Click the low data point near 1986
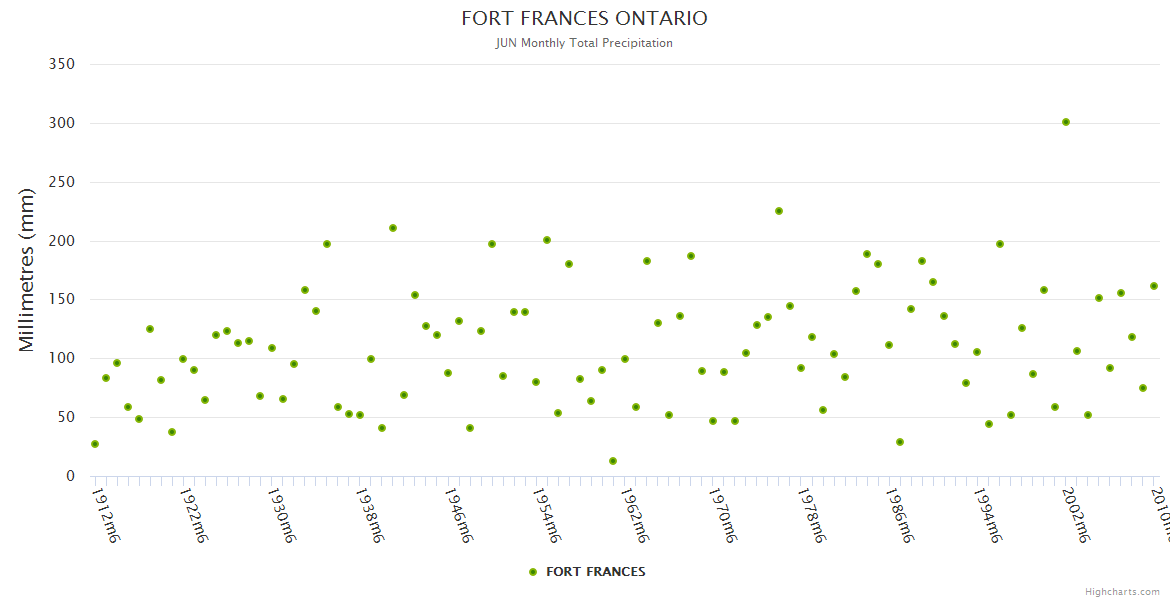 (x=900, y=442)
